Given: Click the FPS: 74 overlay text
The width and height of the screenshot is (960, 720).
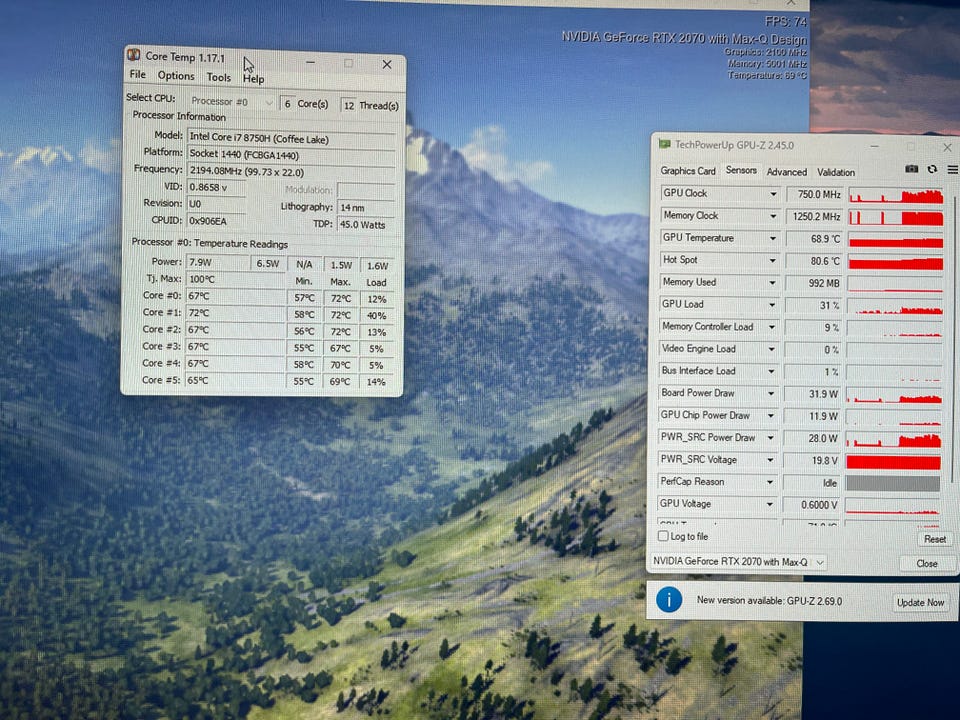Looking at the screenshot, I should (785, 21).
